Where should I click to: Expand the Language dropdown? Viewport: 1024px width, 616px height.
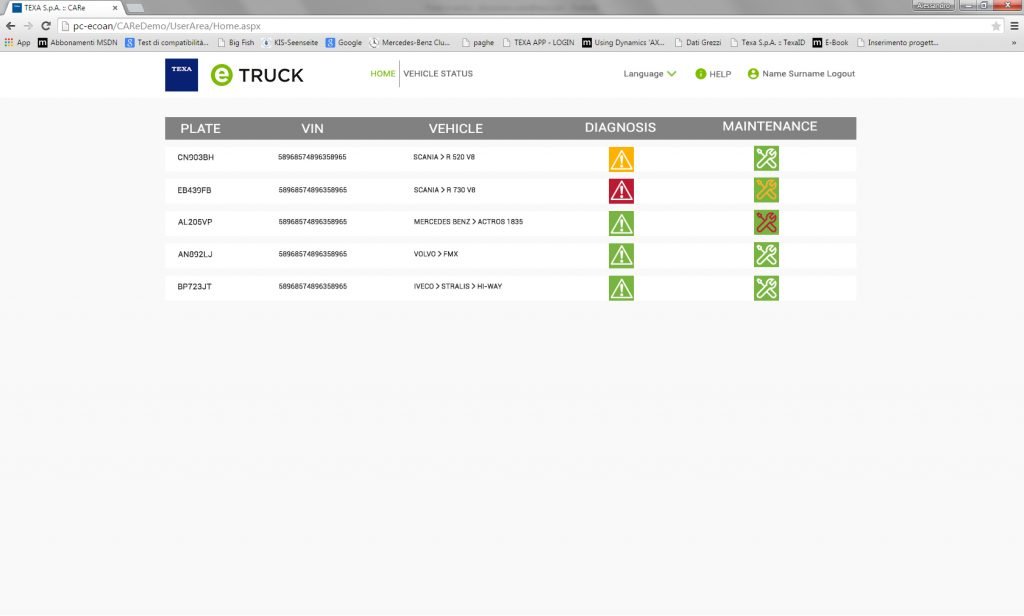tap(650, 74)
